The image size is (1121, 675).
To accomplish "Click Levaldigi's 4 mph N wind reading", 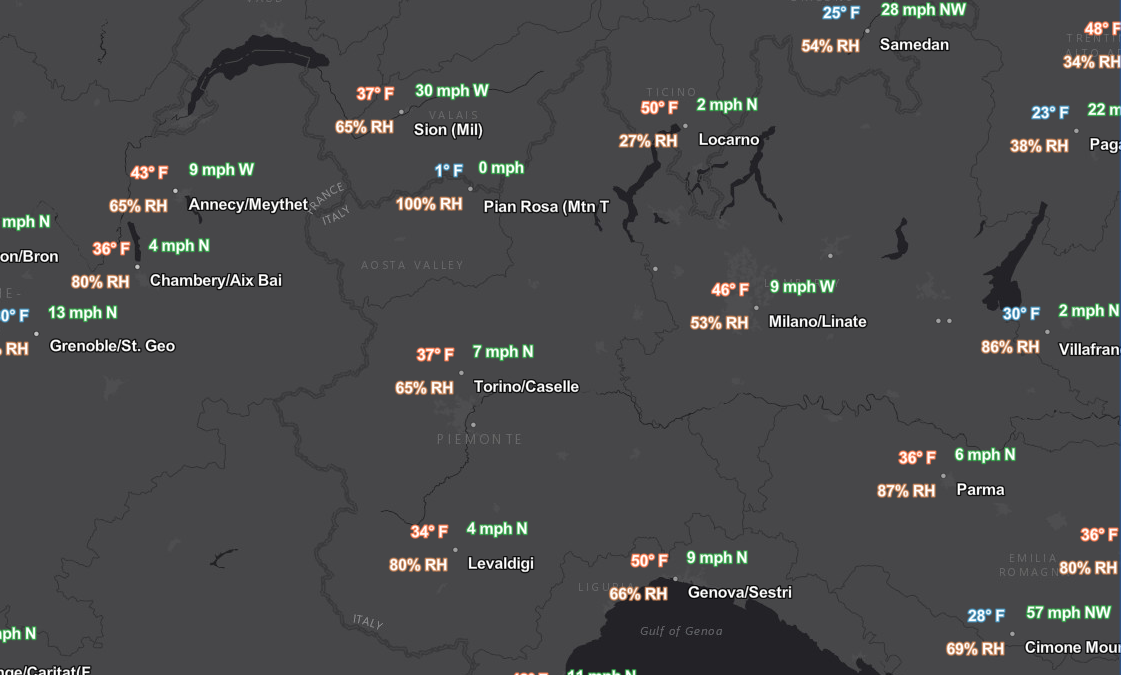I will pos(497,529).
